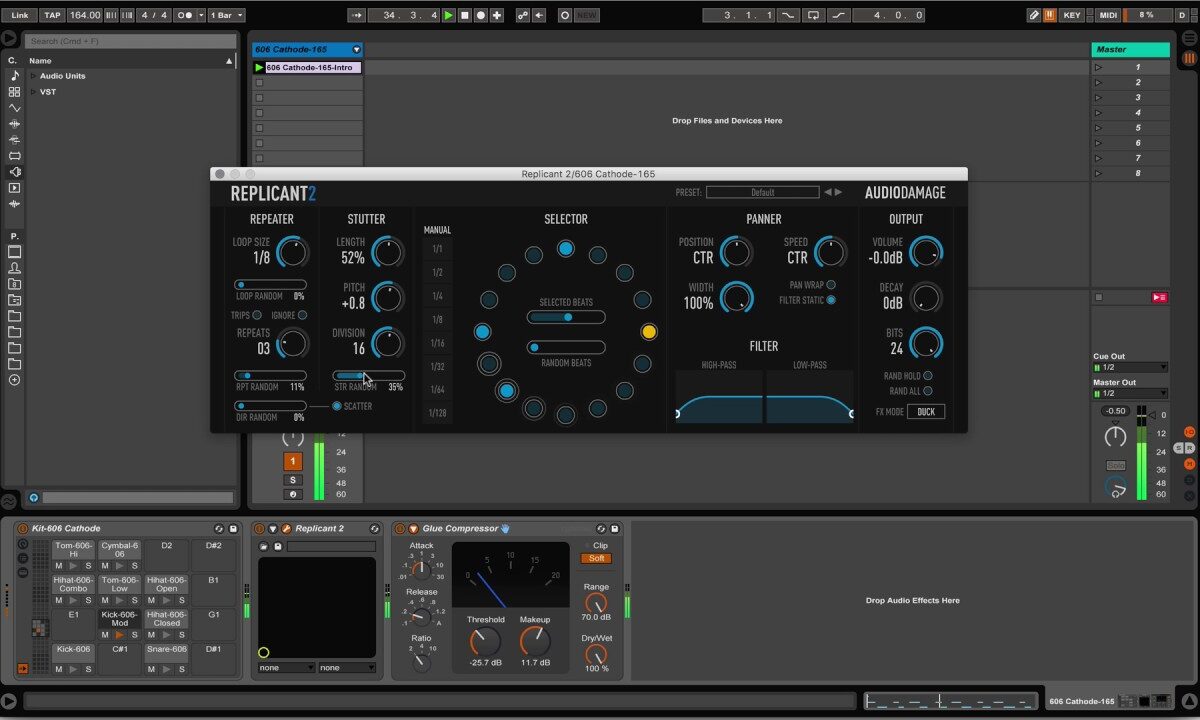Select the 1/16 manual repeat size
Viewport: 1200px width, 720px height.
[x=437, y=343]
